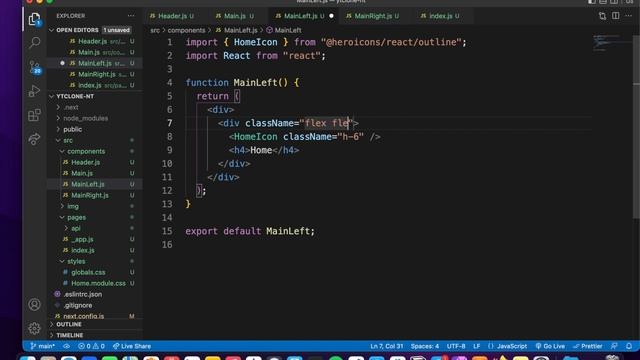Click the LF end of line indicator
Image resolution: width=640 pixels, height=360 pixels.
coord(476,346)
